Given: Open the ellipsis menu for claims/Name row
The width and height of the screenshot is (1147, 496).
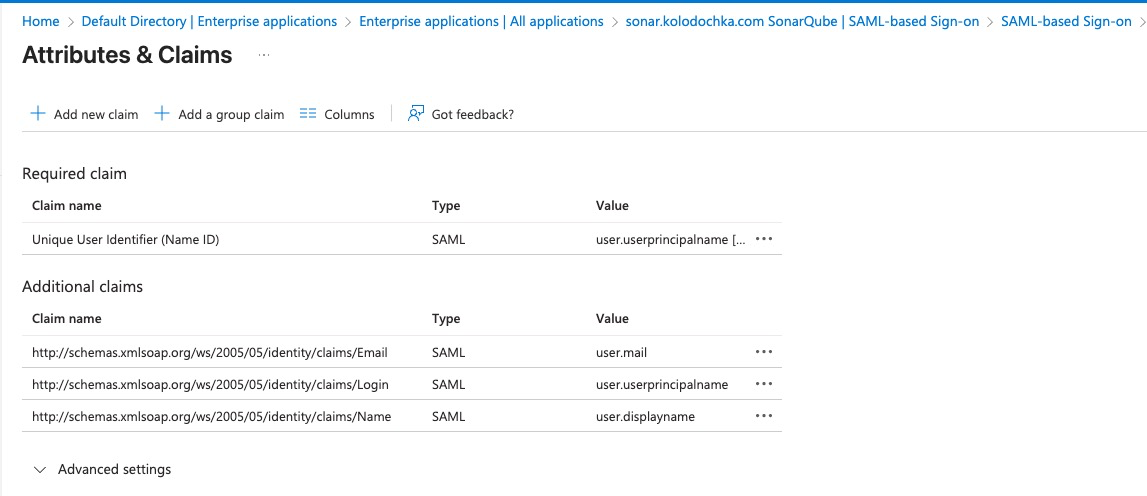Looking at the screenshot, I should point(764,416).
